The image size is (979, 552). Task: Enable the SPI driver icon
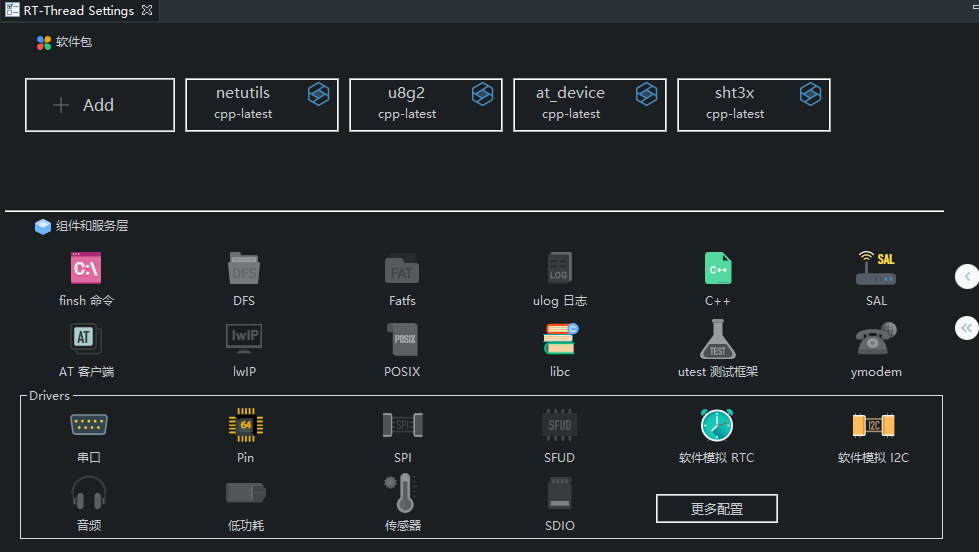pos(403,425)
